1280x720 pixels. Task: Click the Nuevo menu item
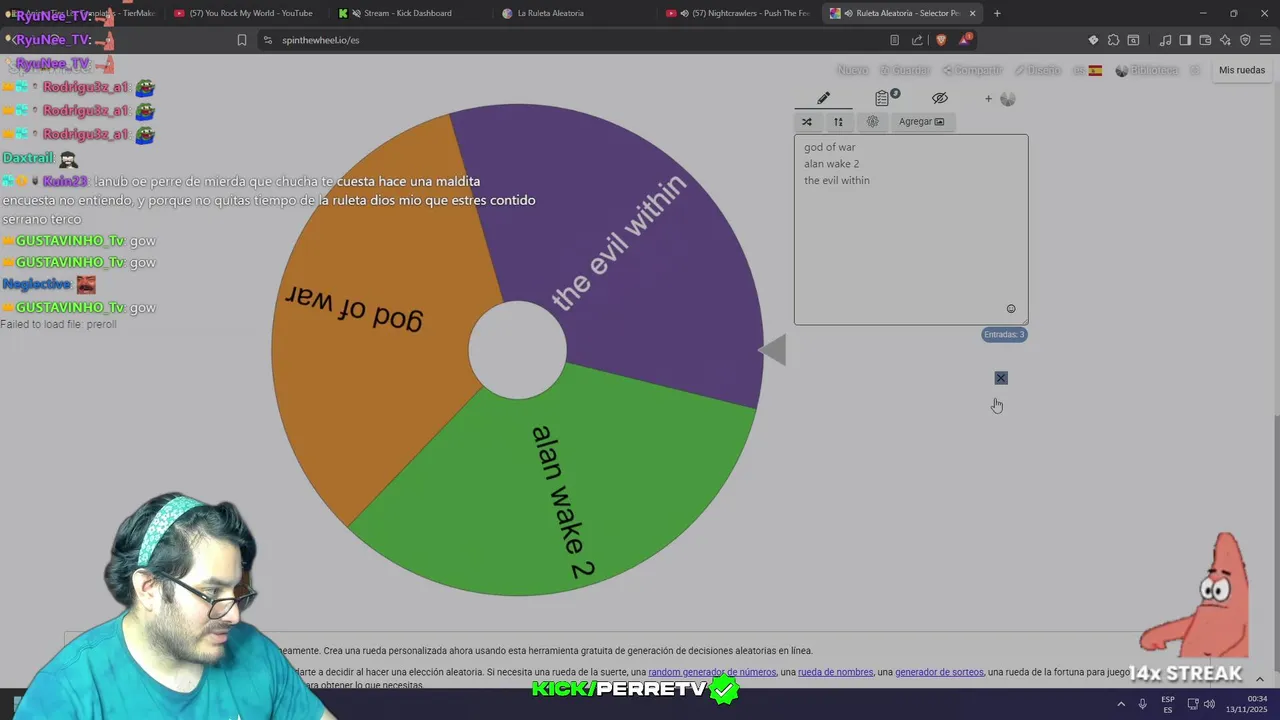pyautogui.click(x=852, y=70)
